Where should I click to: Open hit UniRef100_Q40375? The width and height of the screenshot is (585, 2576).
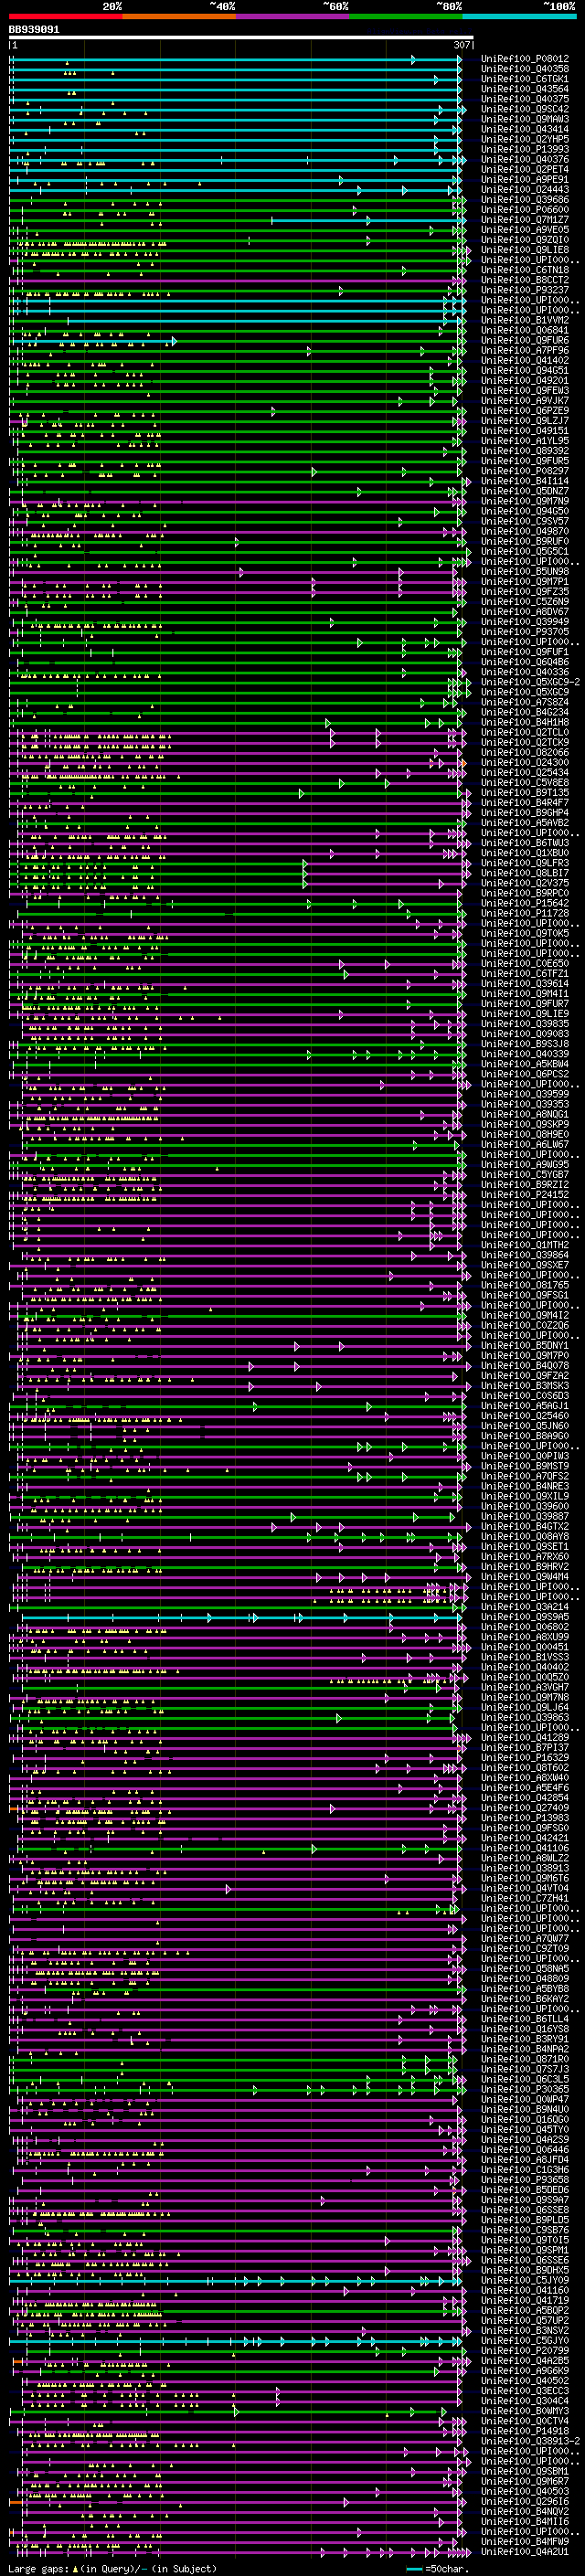coord(525,99)
